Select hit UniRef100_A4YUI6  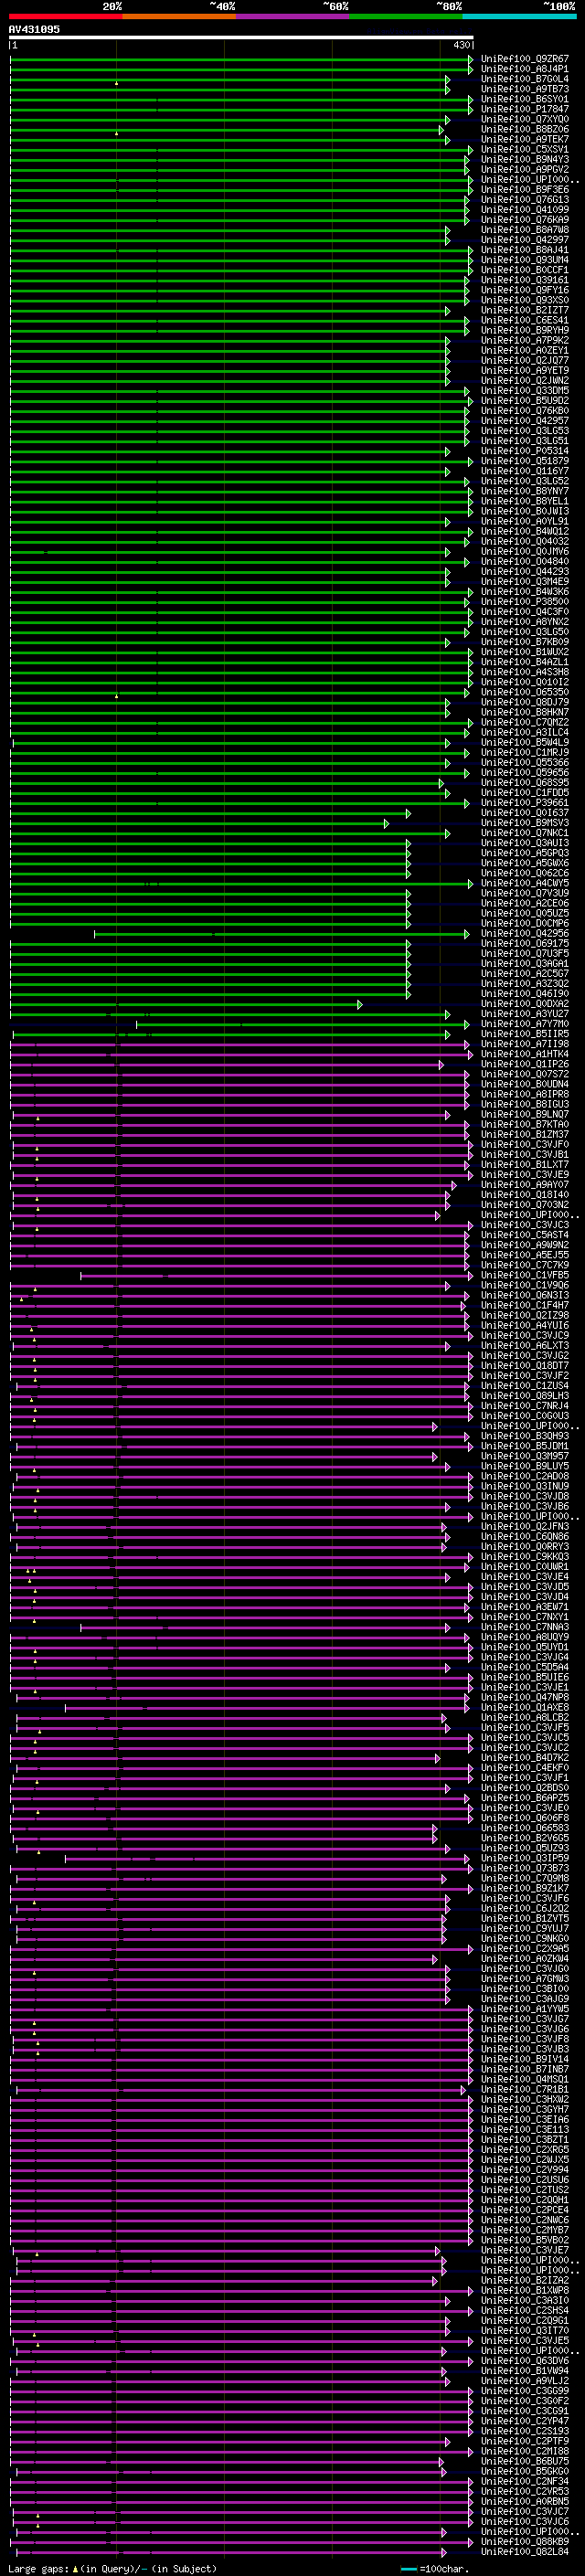click(x=525, y=1325)
